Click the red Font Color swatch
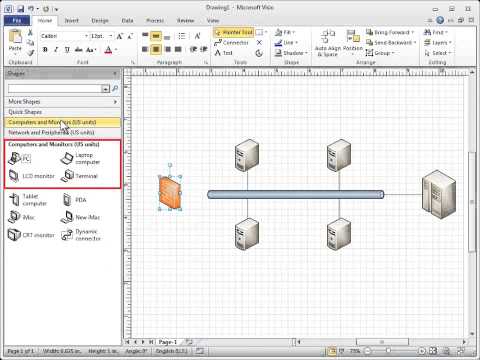The image size is (480, 360). [x=108, y=50]
